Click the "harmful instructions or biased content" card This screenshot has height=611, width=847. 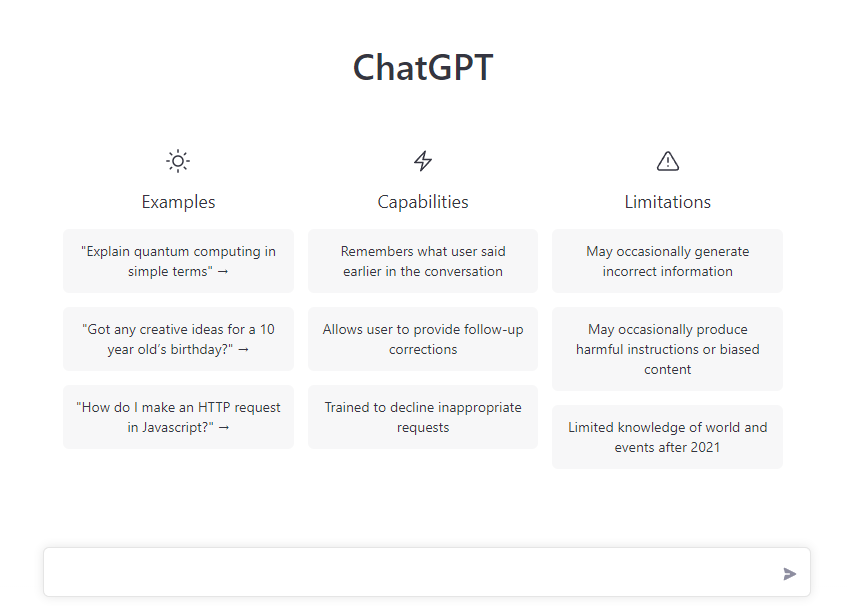tap(667, 349)
